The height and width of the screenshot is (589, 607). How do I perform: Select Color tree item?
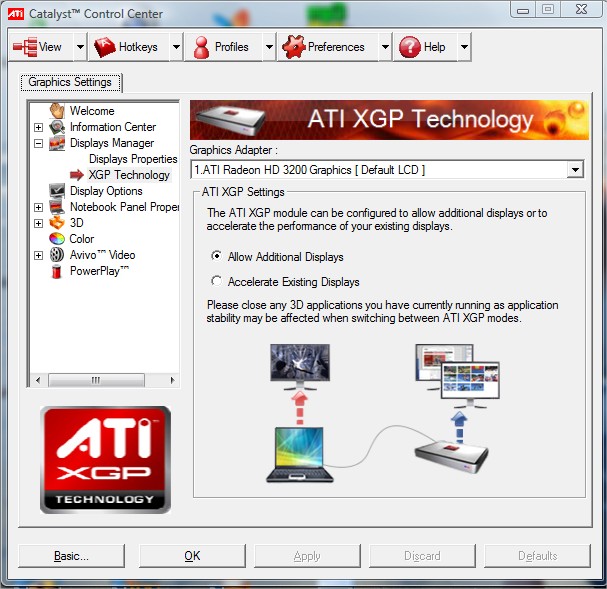(x=82, y=239)
